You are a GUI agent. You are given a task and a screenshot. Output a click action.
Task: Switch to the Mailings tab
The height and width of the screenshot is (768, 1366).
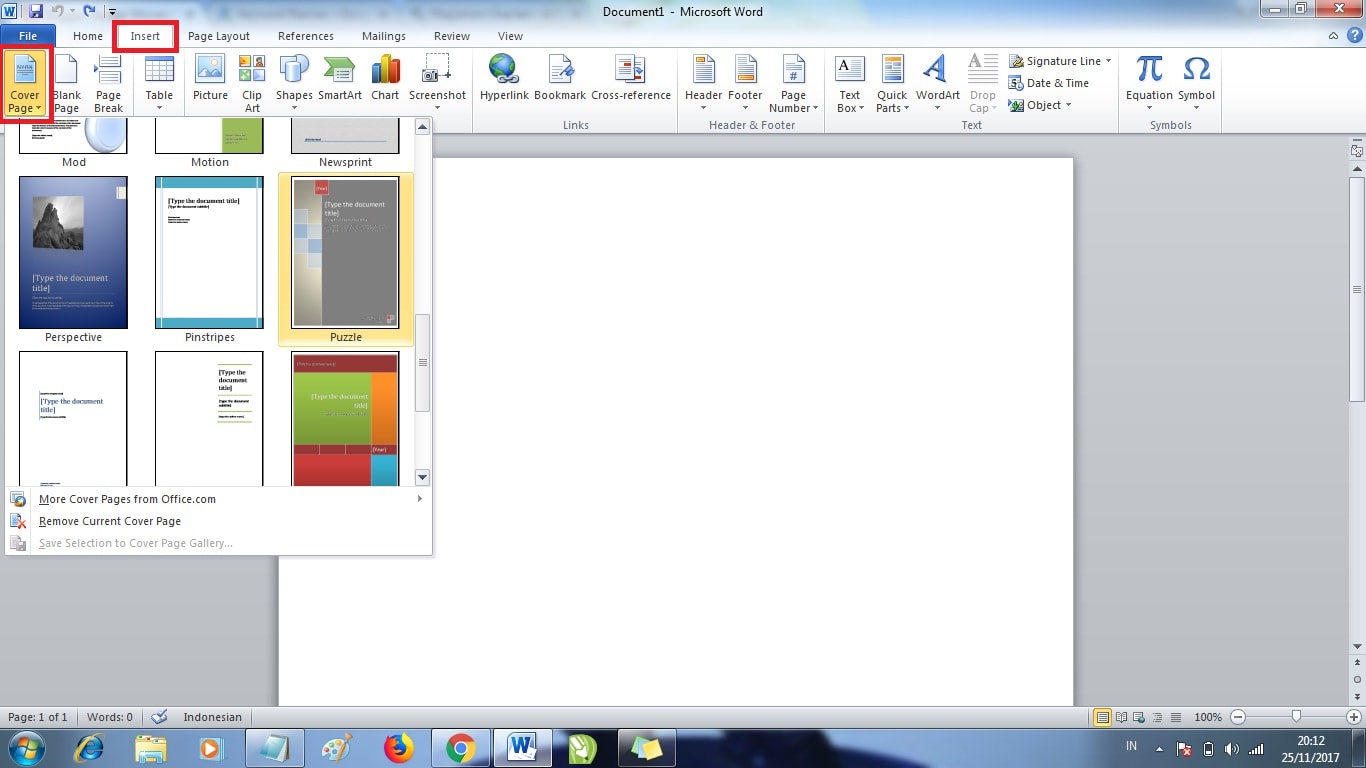tap(383, 35)
